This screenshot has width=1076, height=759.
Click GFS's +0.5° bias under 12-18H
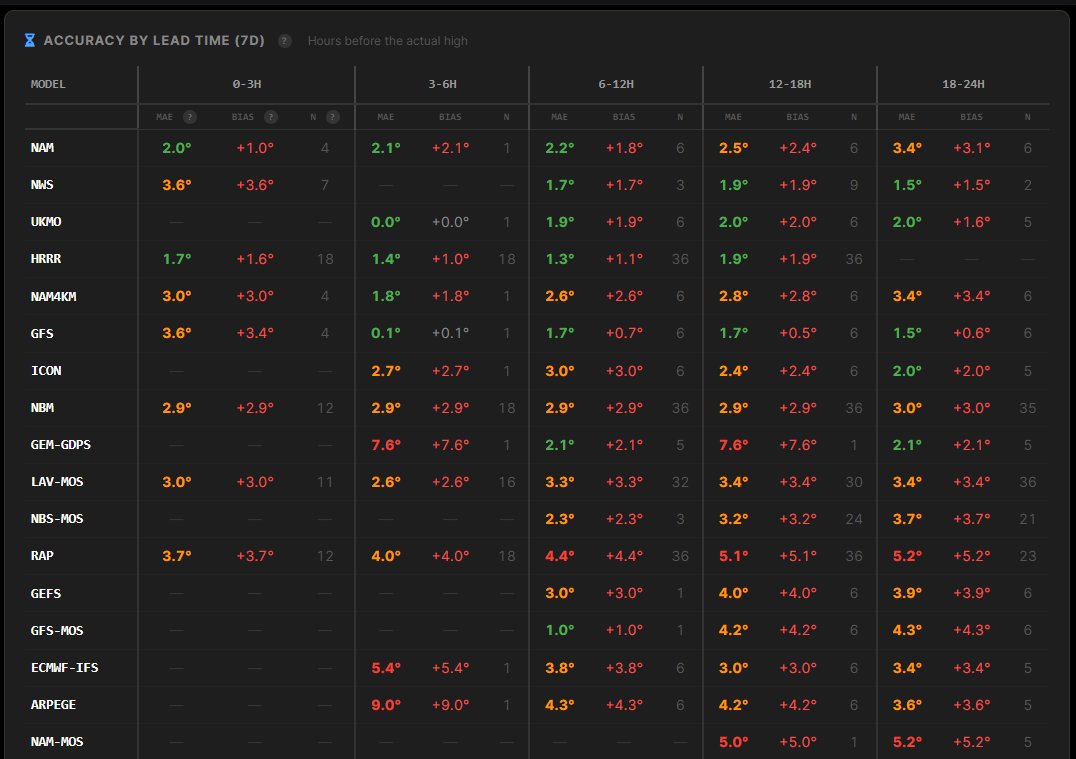coord(797,333)
